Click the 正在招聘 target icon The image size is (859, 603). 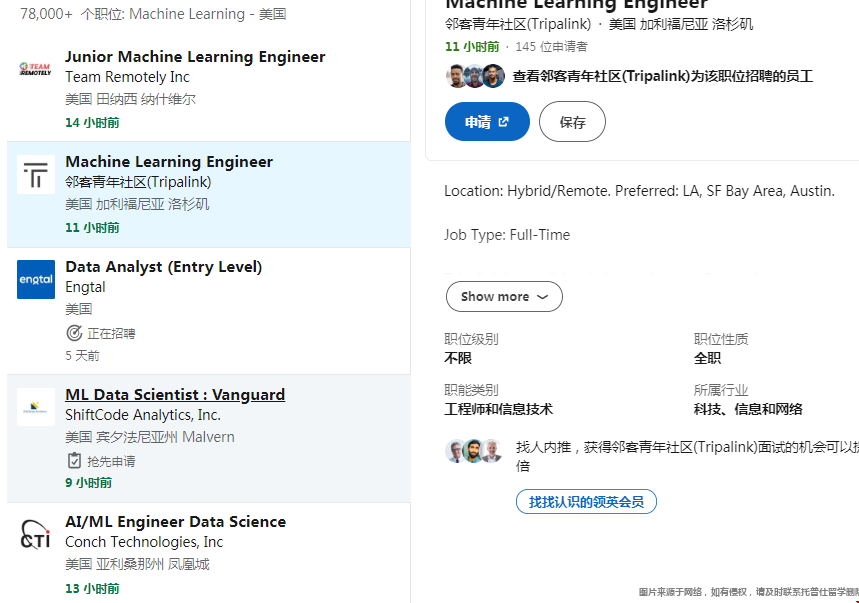pos(74,333)
